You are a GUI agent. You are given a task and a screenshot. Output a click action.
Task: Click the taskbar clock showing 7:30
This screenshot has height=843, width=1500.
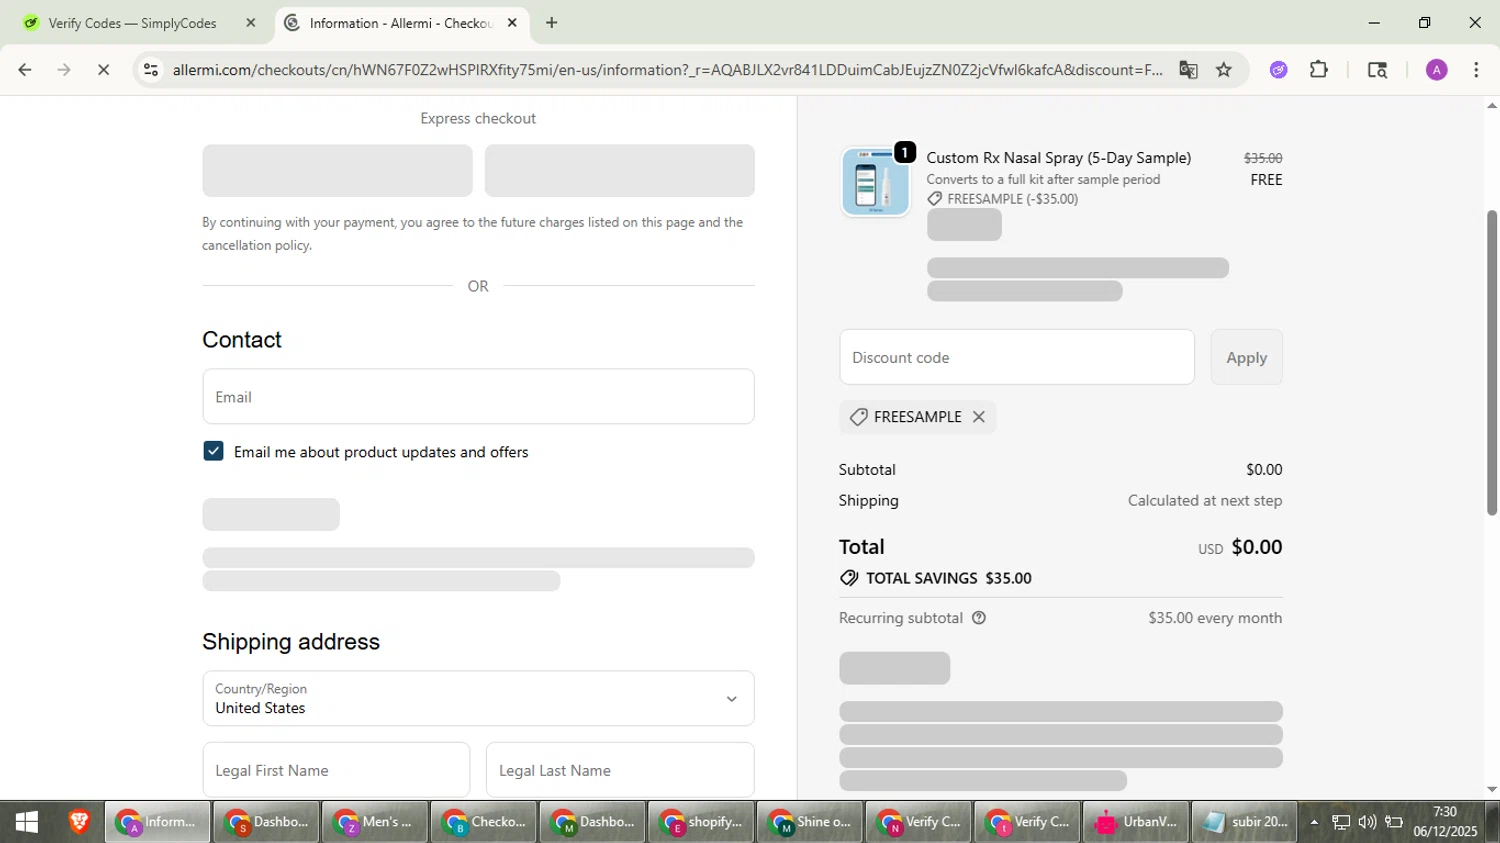coord(1445,822)
